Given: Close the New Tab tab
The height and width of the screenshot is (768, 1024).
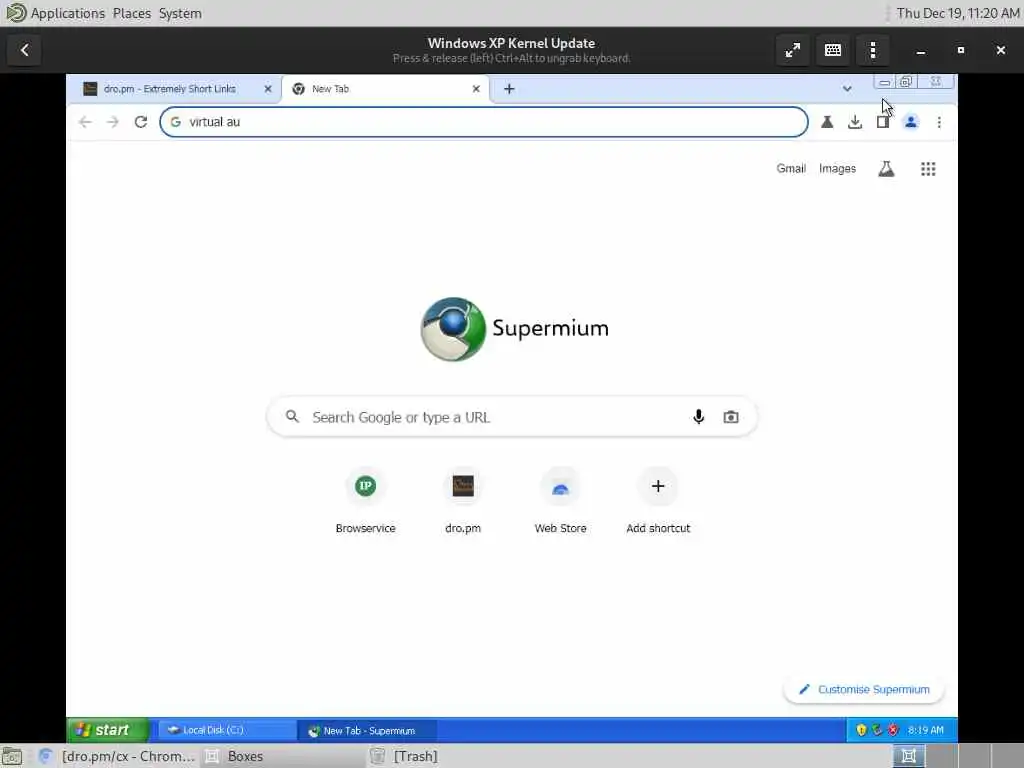Looking at the screenshot, I should tap(476, 89).
